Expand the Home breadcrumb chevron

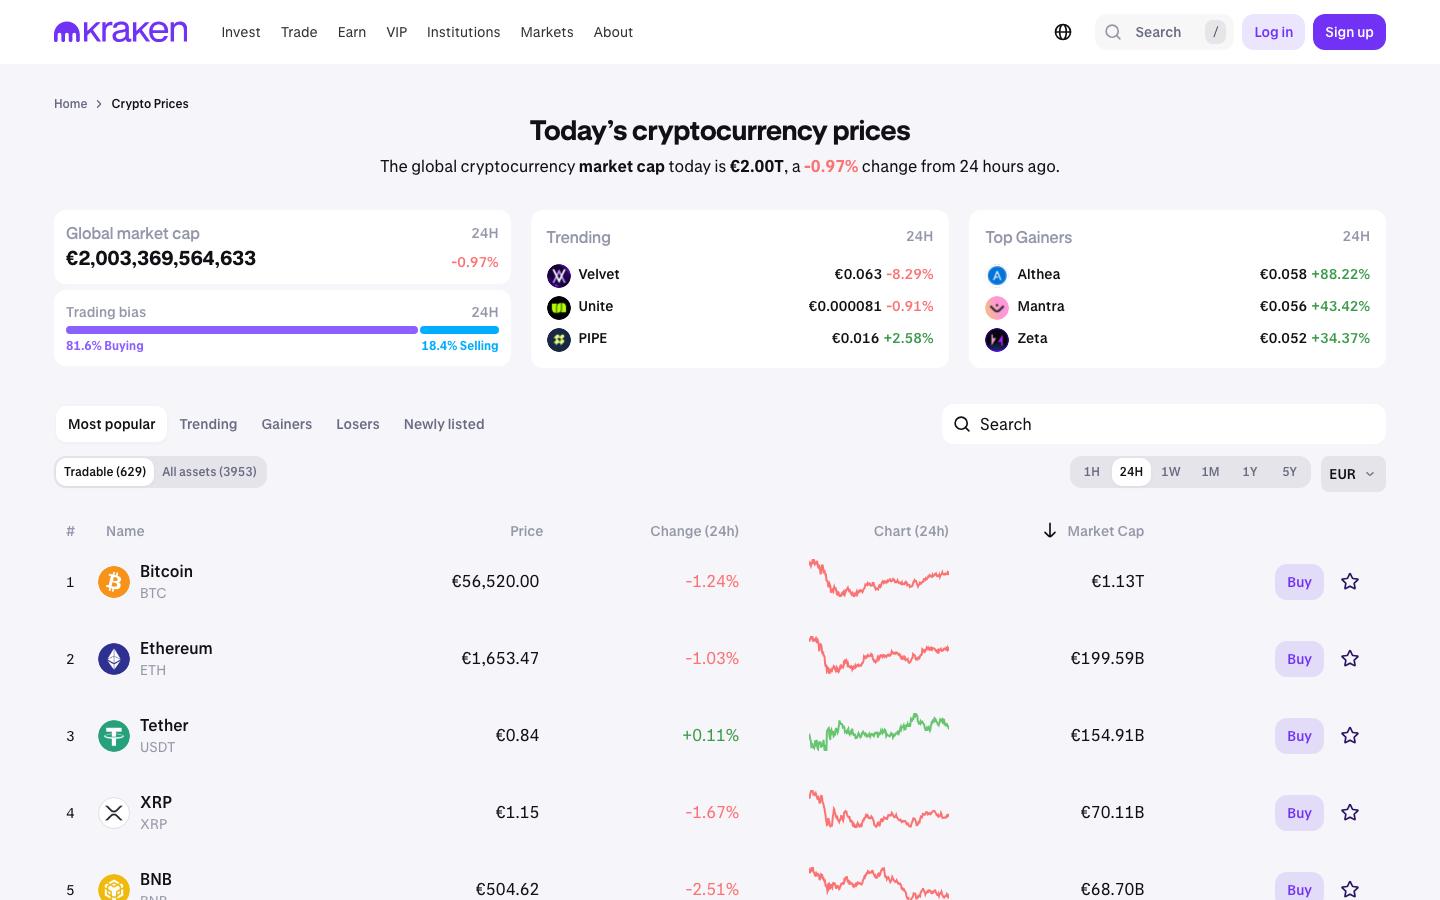[x=97, y=103]
